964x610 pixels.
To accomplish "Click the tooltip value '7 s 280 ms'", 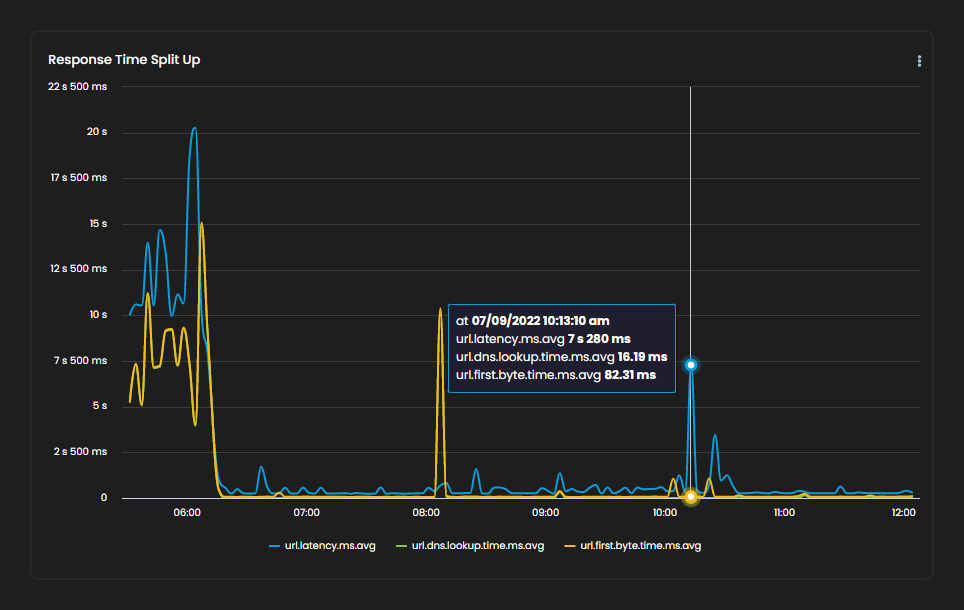I will pyautogui.click(x=599, y=339).
